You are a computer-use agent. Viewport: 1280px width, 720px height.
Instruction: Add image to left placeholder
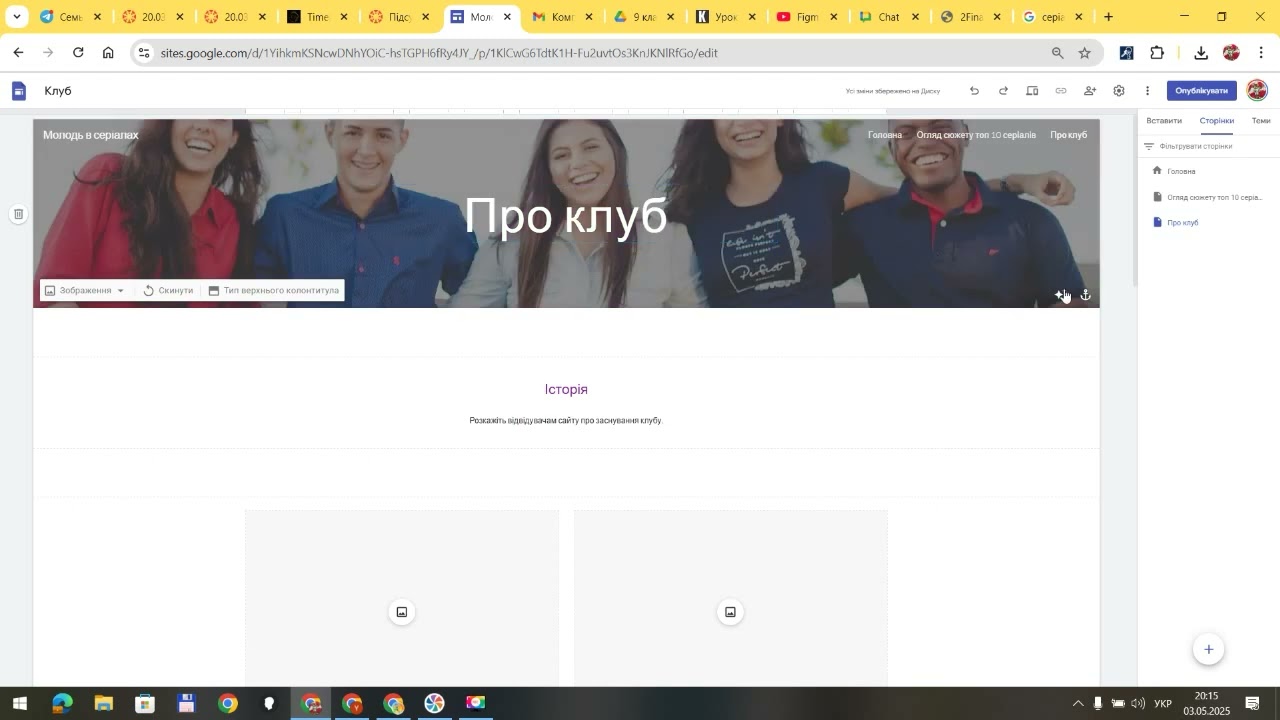[402, 612]
